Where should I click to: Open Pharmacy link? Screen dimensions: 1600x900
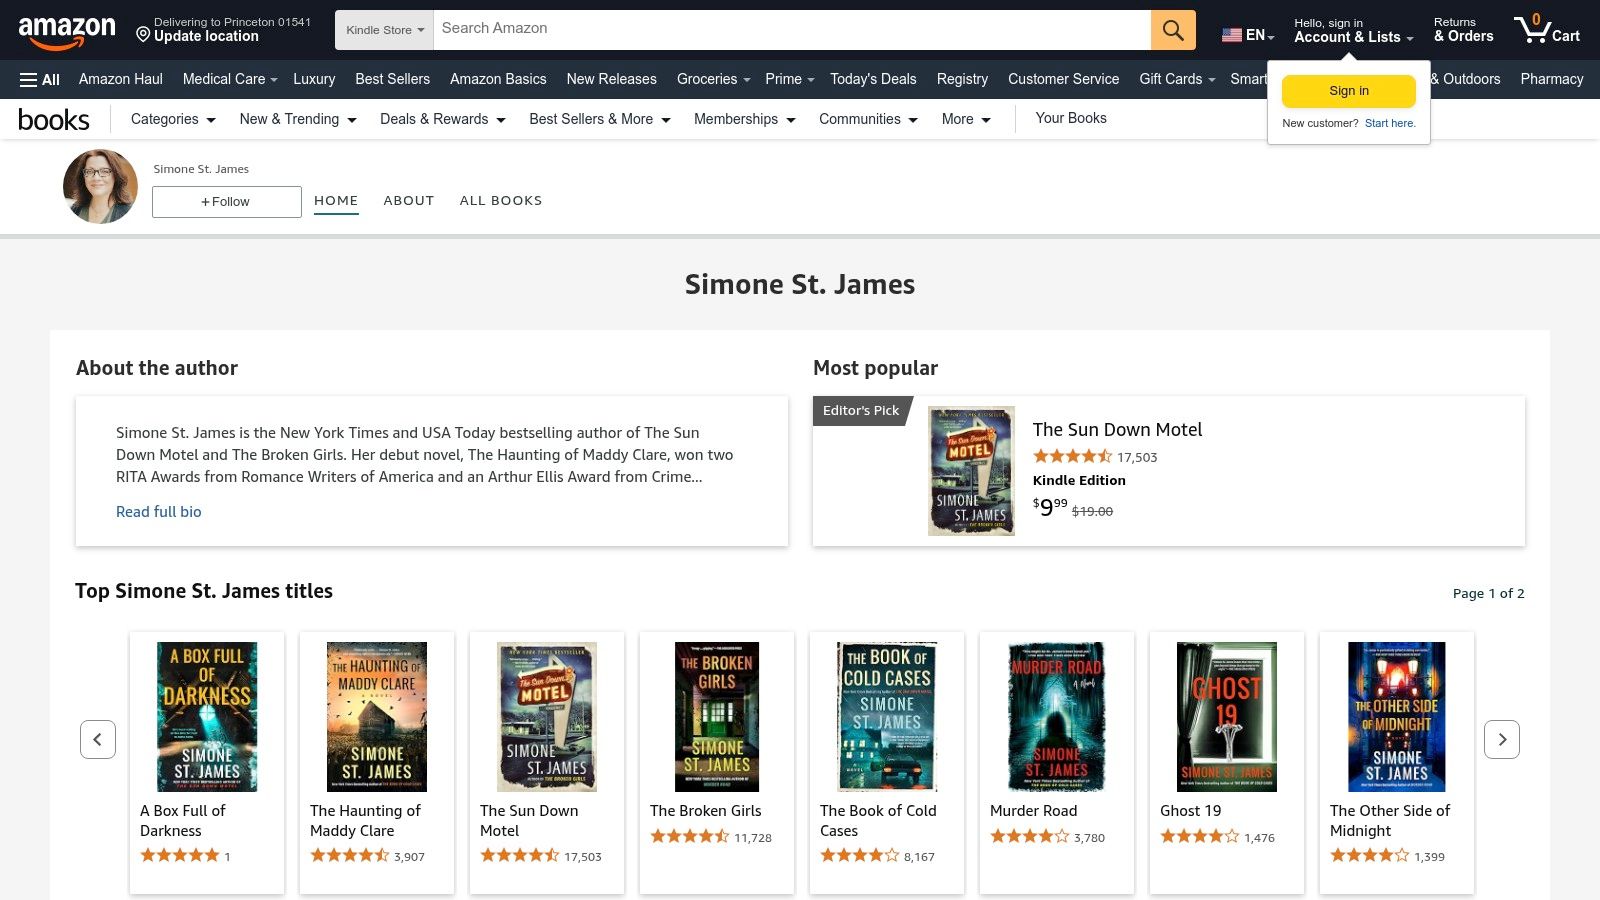(1552, 79)
